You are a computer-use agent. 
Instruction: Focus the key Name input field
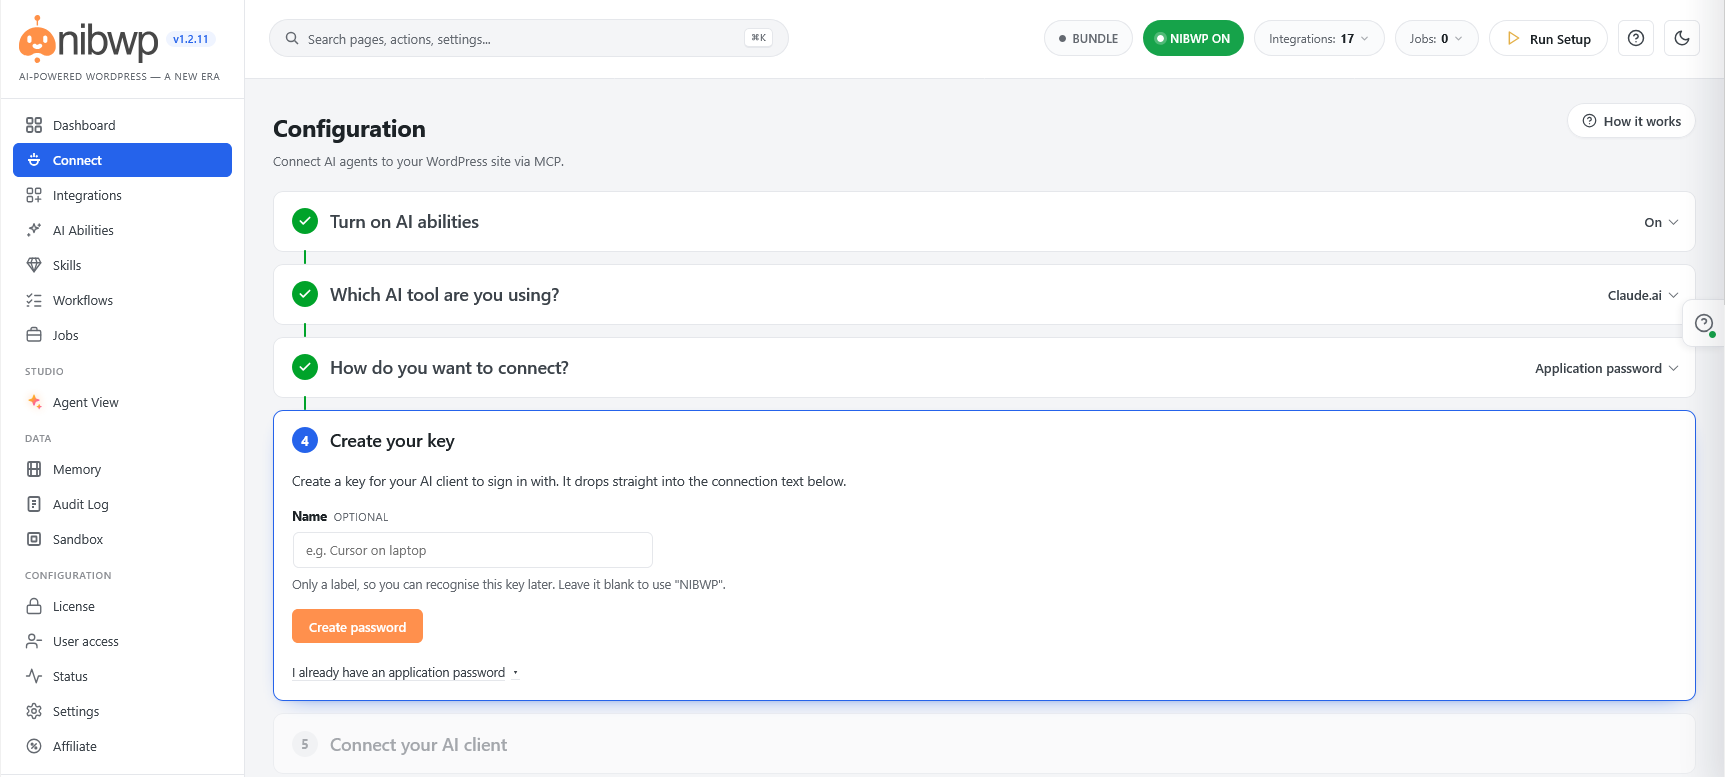coord(472,550)
